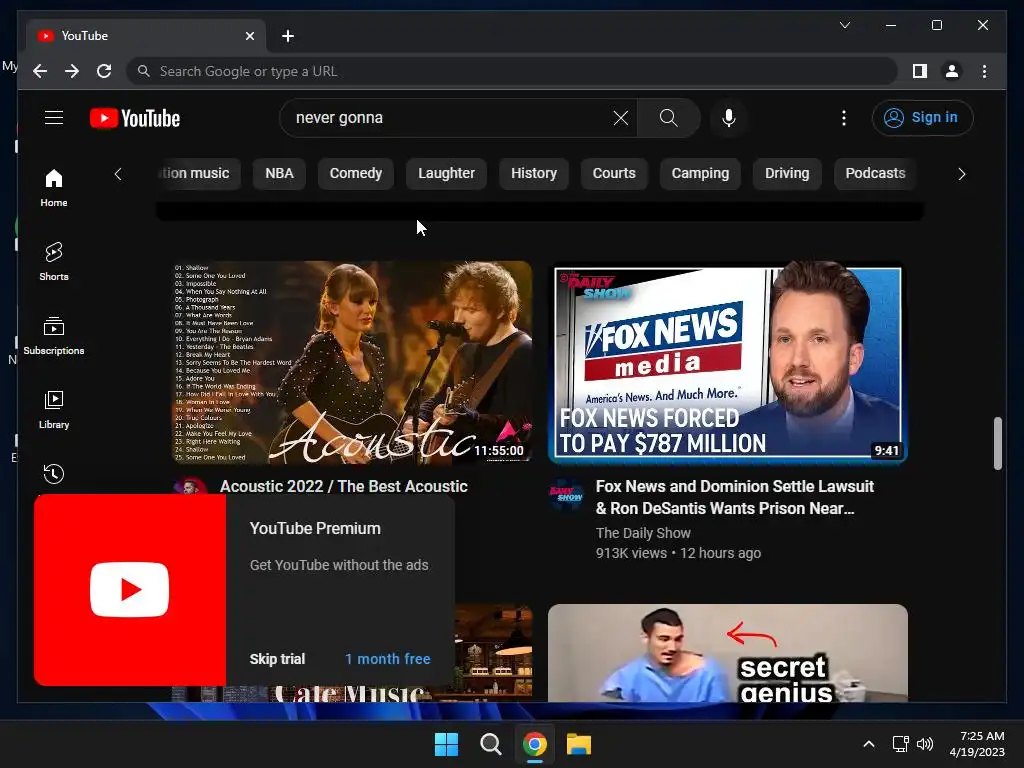The image size is (1024, 768).
Task: Open YouTube settings three-dot menu
Action: pos(844,118)
